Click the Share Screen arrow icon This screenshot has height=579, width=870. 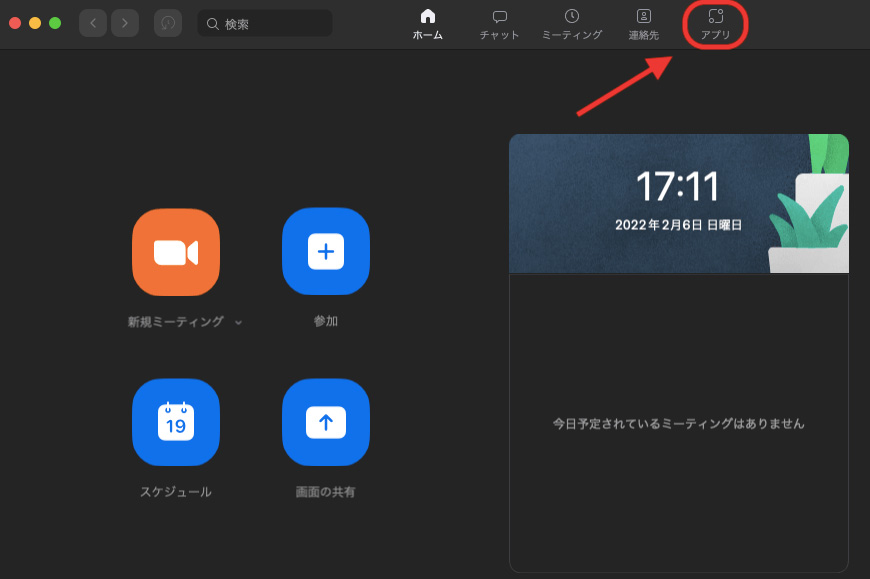[325, 422]
